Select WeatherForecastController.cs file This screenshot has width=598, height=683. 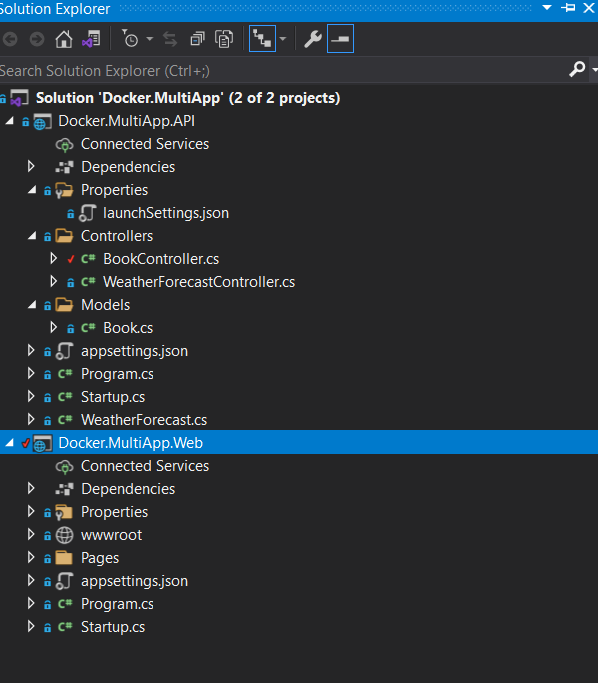(199, 282)
